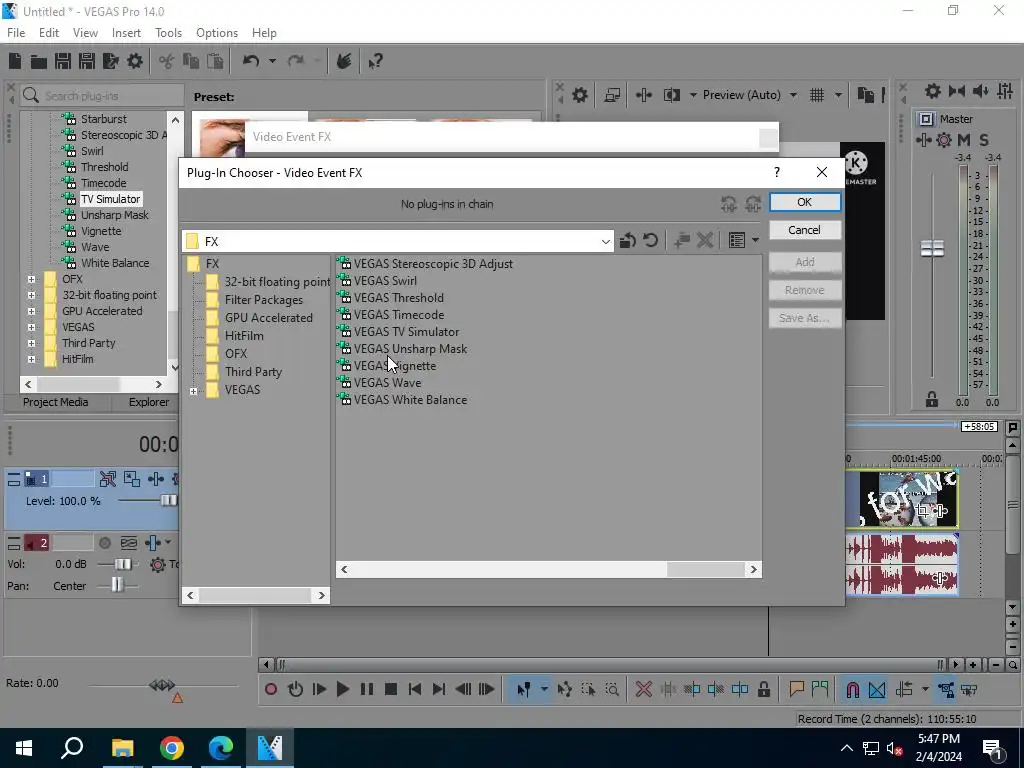Click the audio track Pan slider
This screenshot has width=1024, height=768.
point(118,585)
